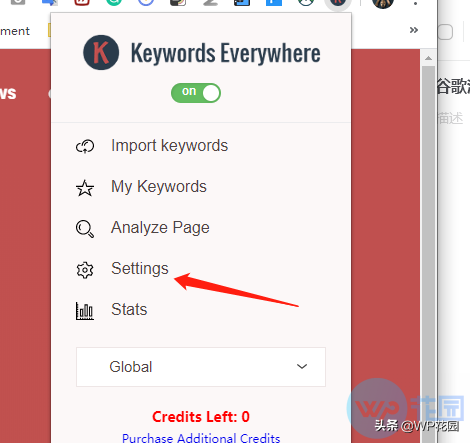Click the Keywords Everywhere title text
Viewport: 470px width, 443px height.
point(226,53)
